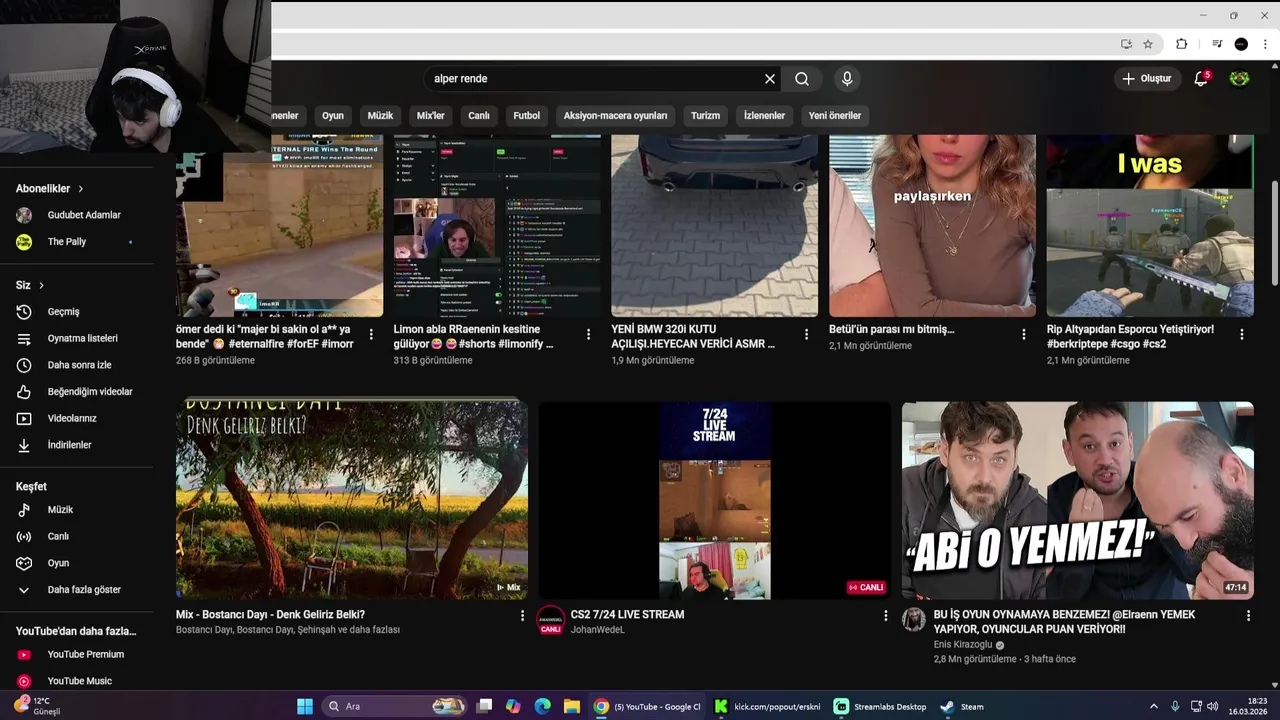Open options for YENİ BMW 320i short
The height and width of the screenshot is (720, 1280).
click(x=806, y=334)
